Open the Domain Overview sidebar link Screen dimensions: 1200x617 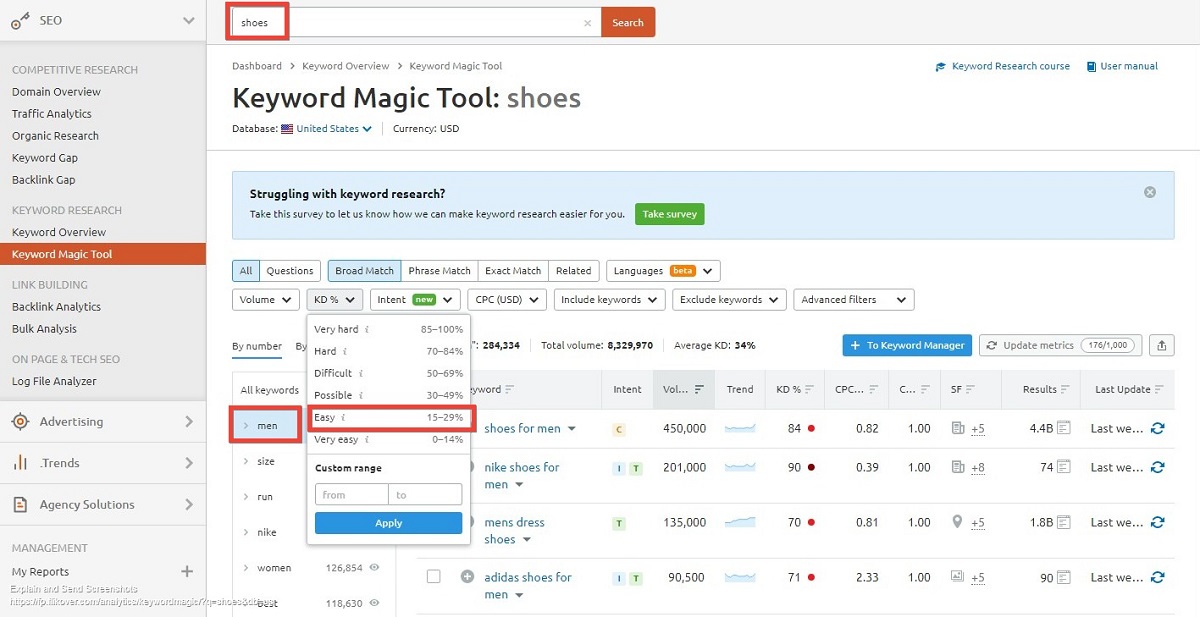click(x=56, y=92)
